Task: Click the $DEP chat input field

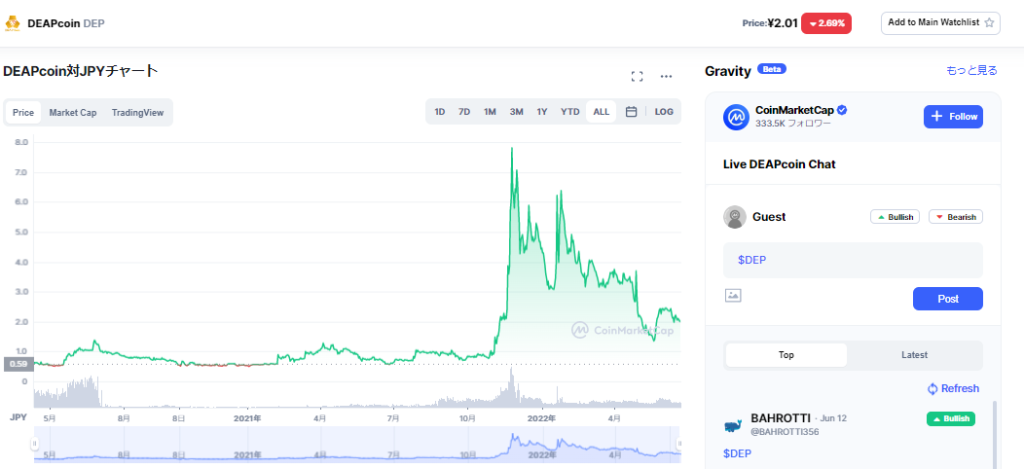Action: click(x=853, y=260)
